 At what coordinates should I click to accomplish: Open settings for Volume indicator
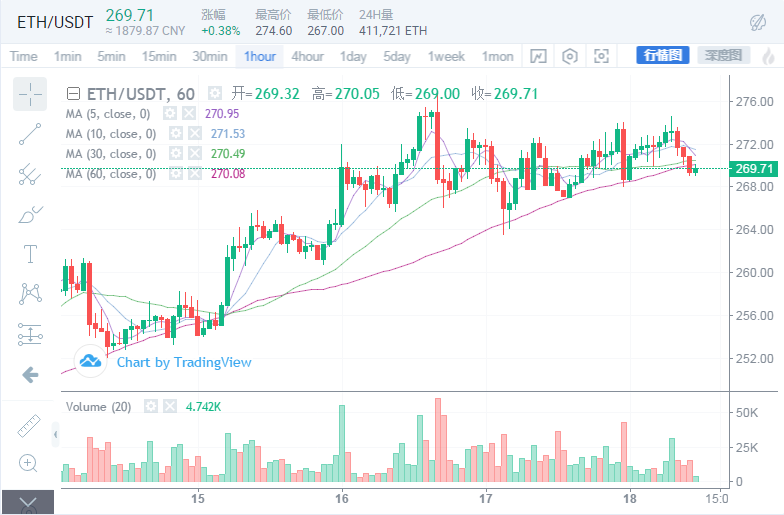pyautogui.click(x=151, y=406)
